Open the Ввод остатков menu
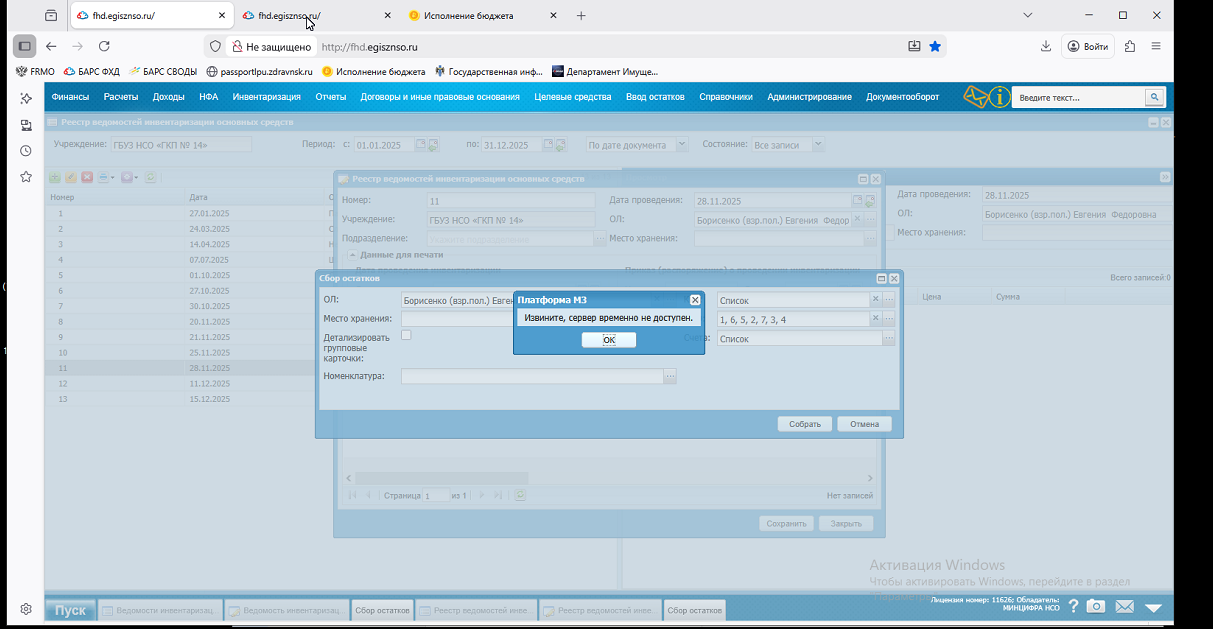The image size is (1213, 629). 655,97
